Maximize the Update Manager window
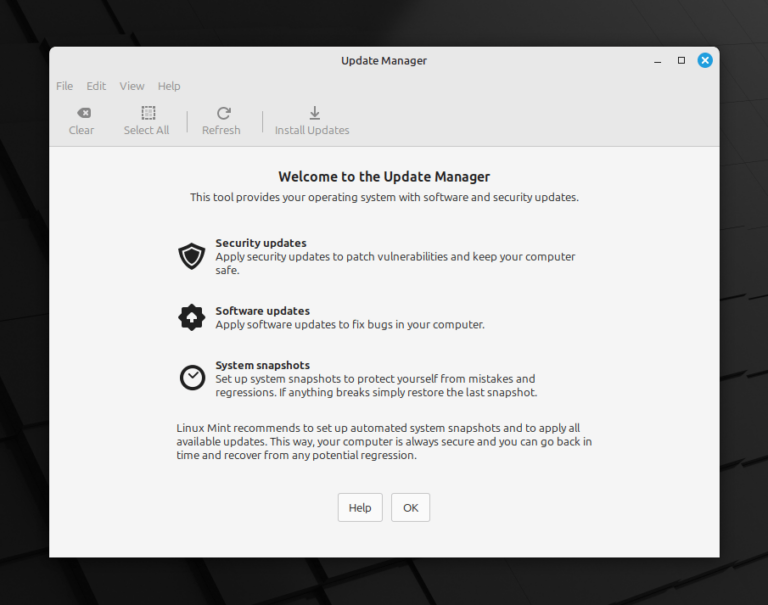The image size is (768, 605). tap(681, 60)
